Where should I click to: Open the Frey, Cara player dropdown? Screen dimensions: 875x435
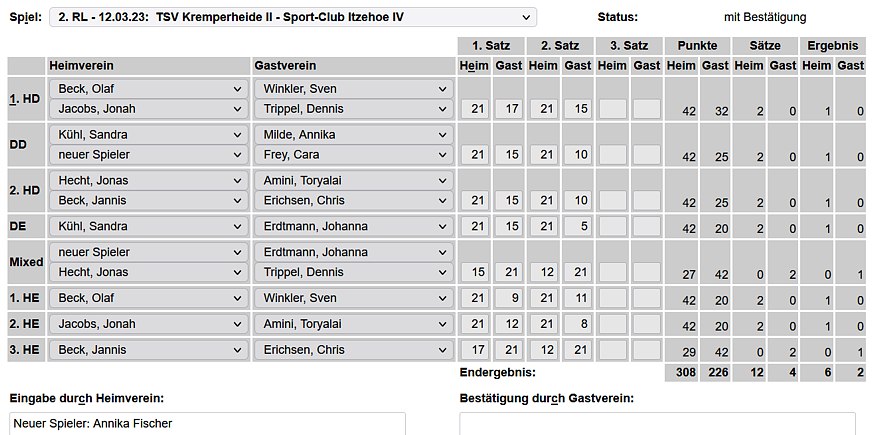point(354,155)
